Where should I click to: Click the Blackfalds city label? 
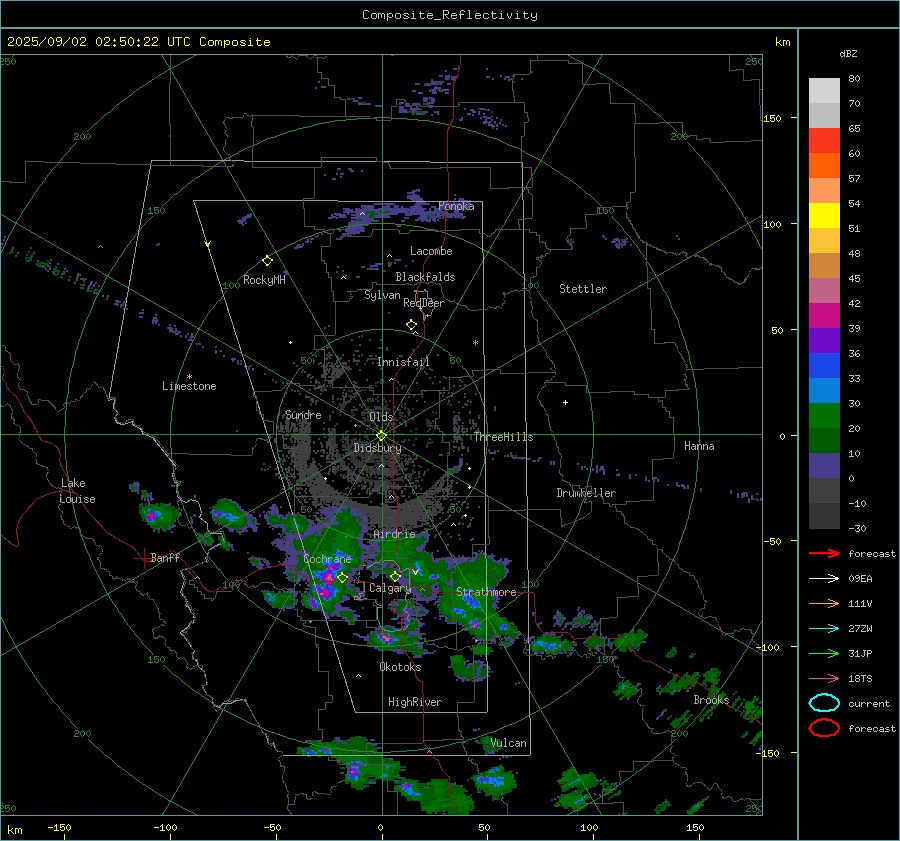425,277
